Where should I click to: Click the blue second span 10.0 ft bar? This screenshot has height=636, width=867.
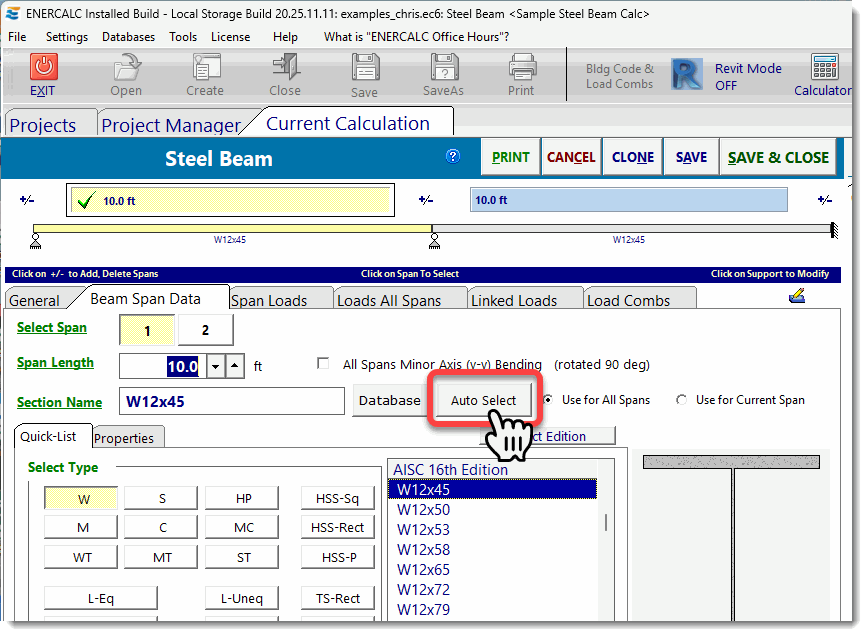[x=629, y=200]
